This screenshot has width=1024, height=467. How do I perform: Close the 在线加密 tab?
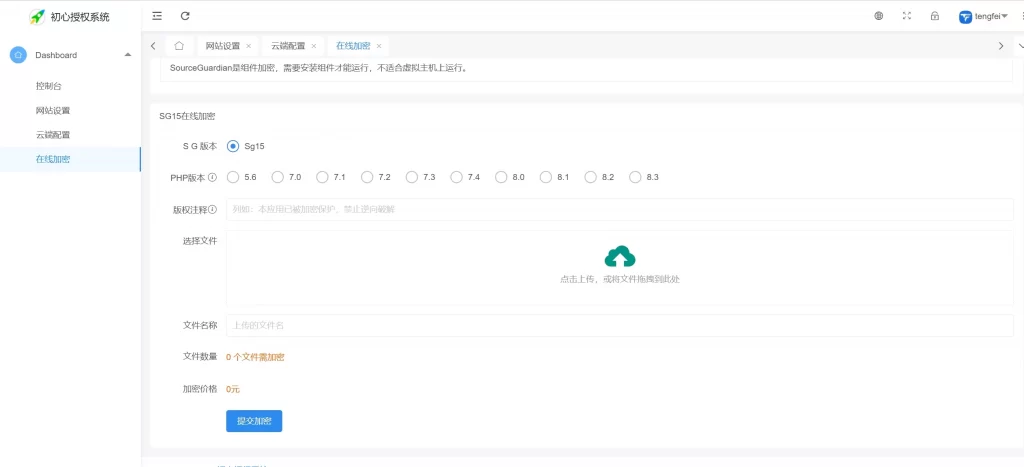tap(379, 46)
